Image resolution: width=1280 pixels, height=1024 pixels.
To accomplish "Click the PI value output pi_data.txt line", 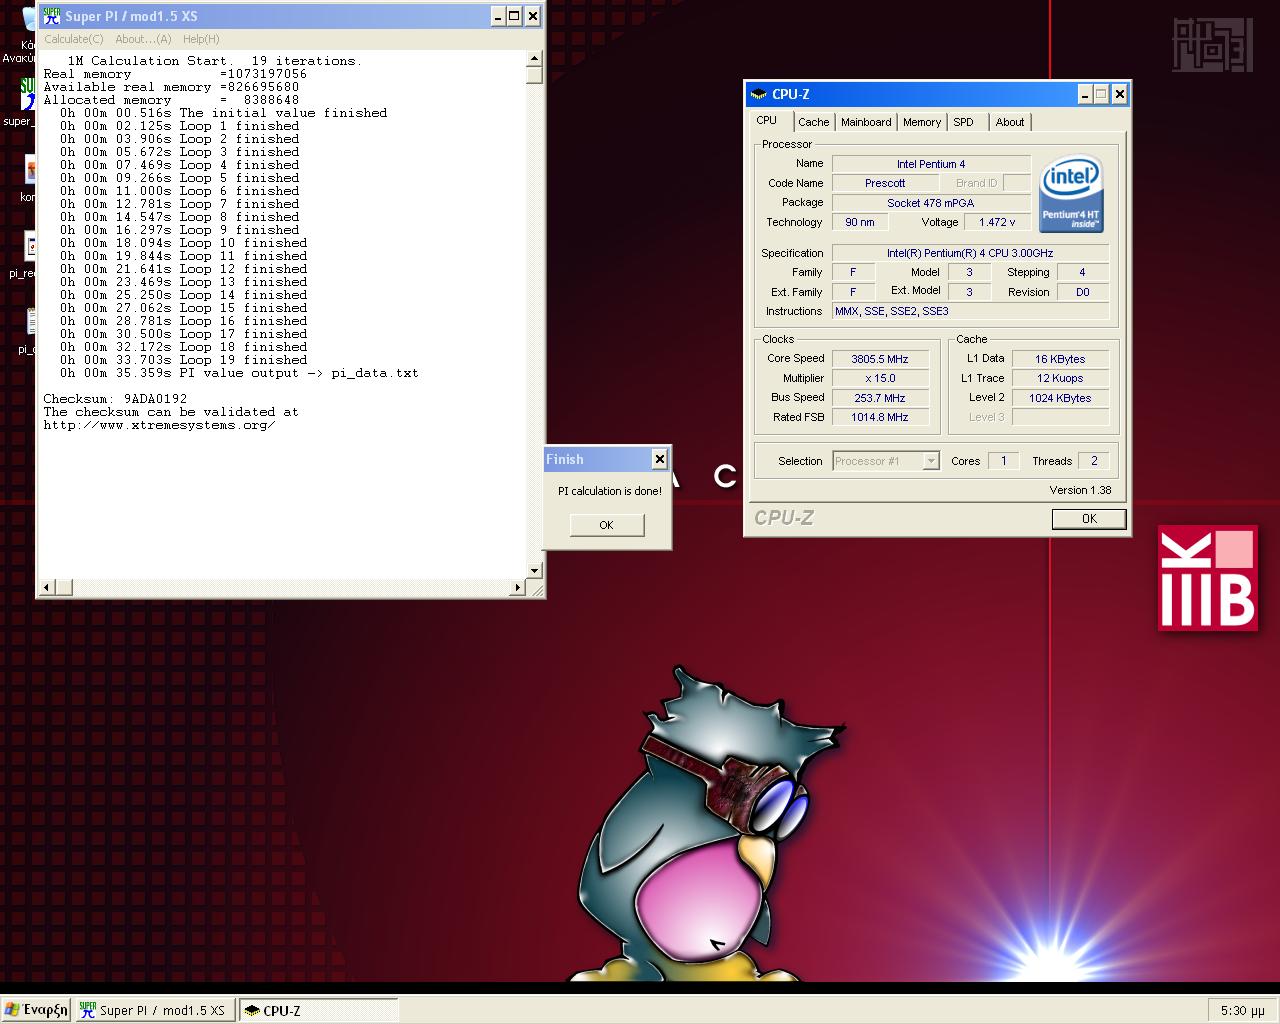I will (x=239, y=373).
